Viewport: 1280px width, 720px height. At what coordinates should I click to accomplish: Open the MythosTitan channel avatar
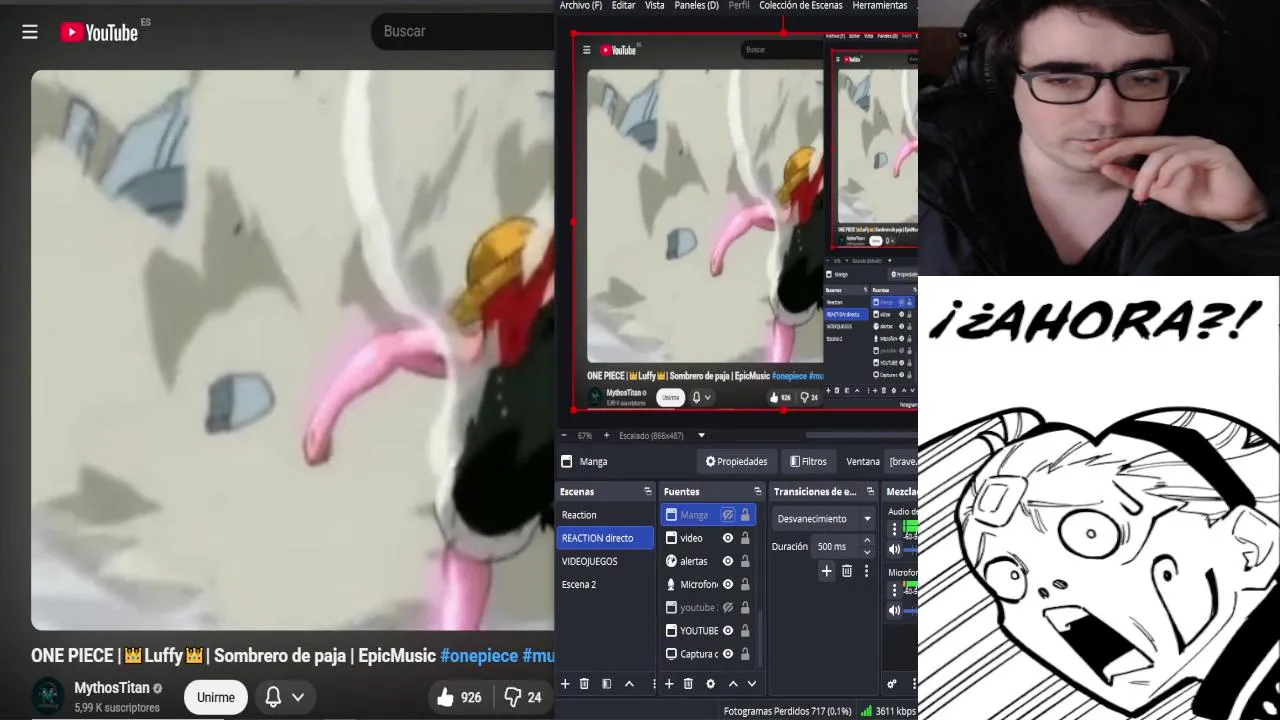tap(48, 696)
